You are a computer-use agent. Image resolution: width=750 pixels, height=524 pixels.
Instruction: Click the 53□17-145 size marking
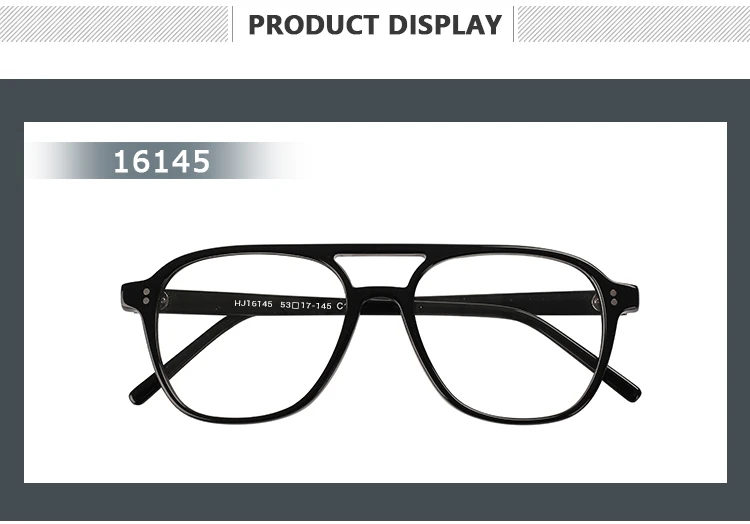pyautogui.click(x=306, y=305)
